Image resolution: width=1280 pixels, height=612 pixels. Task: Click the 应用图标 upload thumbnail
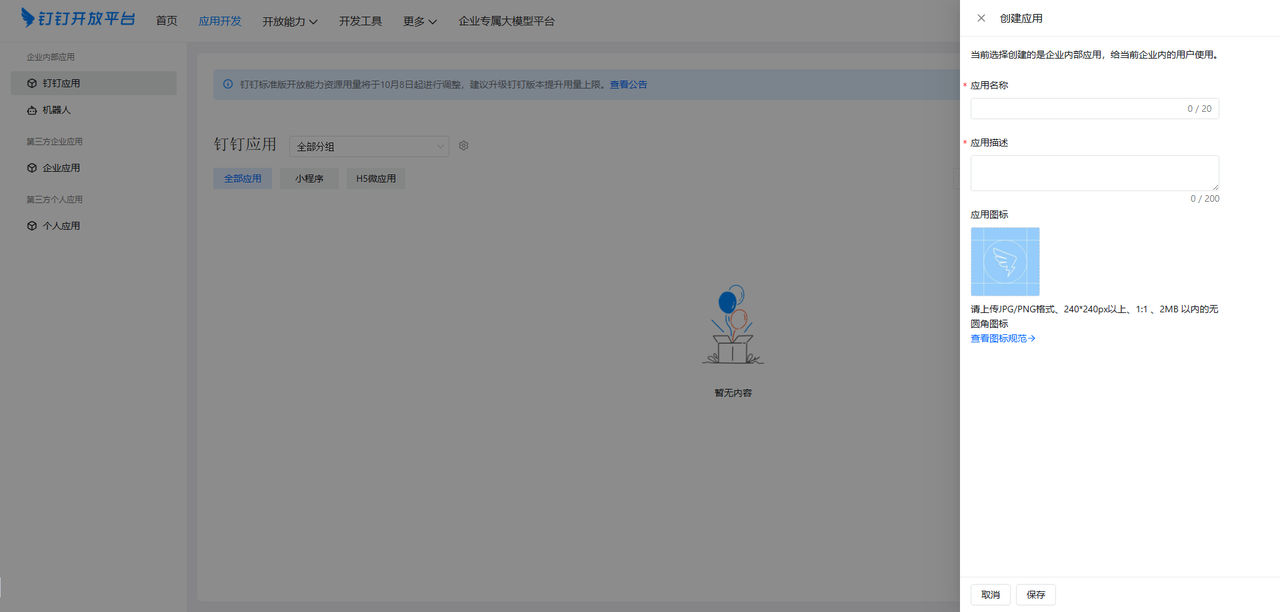[1005, 261]
